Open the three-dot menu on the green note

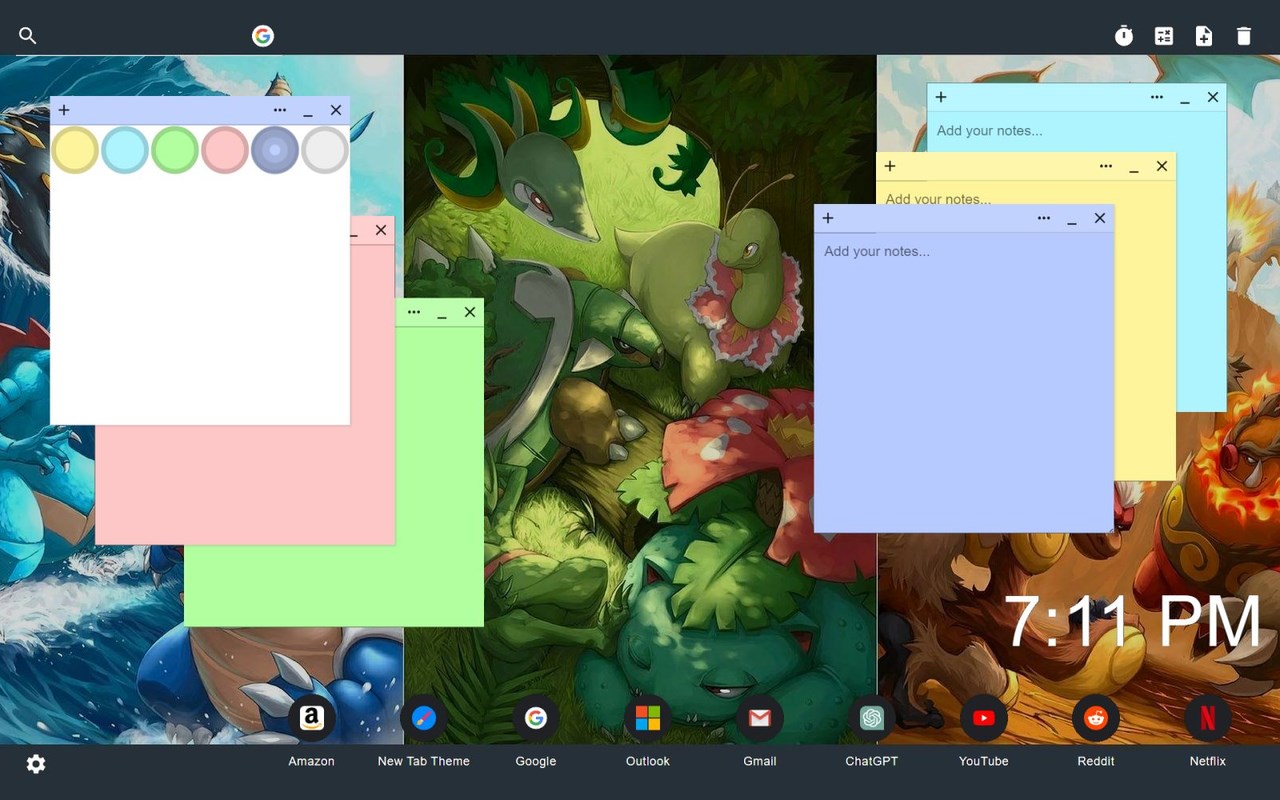(x=414, y=312)
